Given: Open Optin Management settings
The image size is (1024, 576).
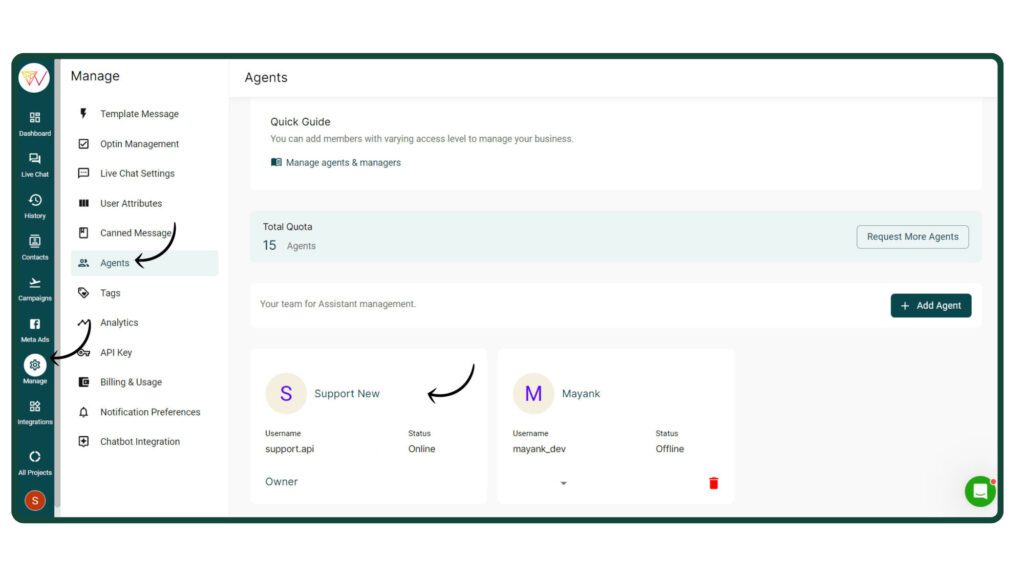Looking at the screenshot, I should pyautogui.click(x=139, y=144).
